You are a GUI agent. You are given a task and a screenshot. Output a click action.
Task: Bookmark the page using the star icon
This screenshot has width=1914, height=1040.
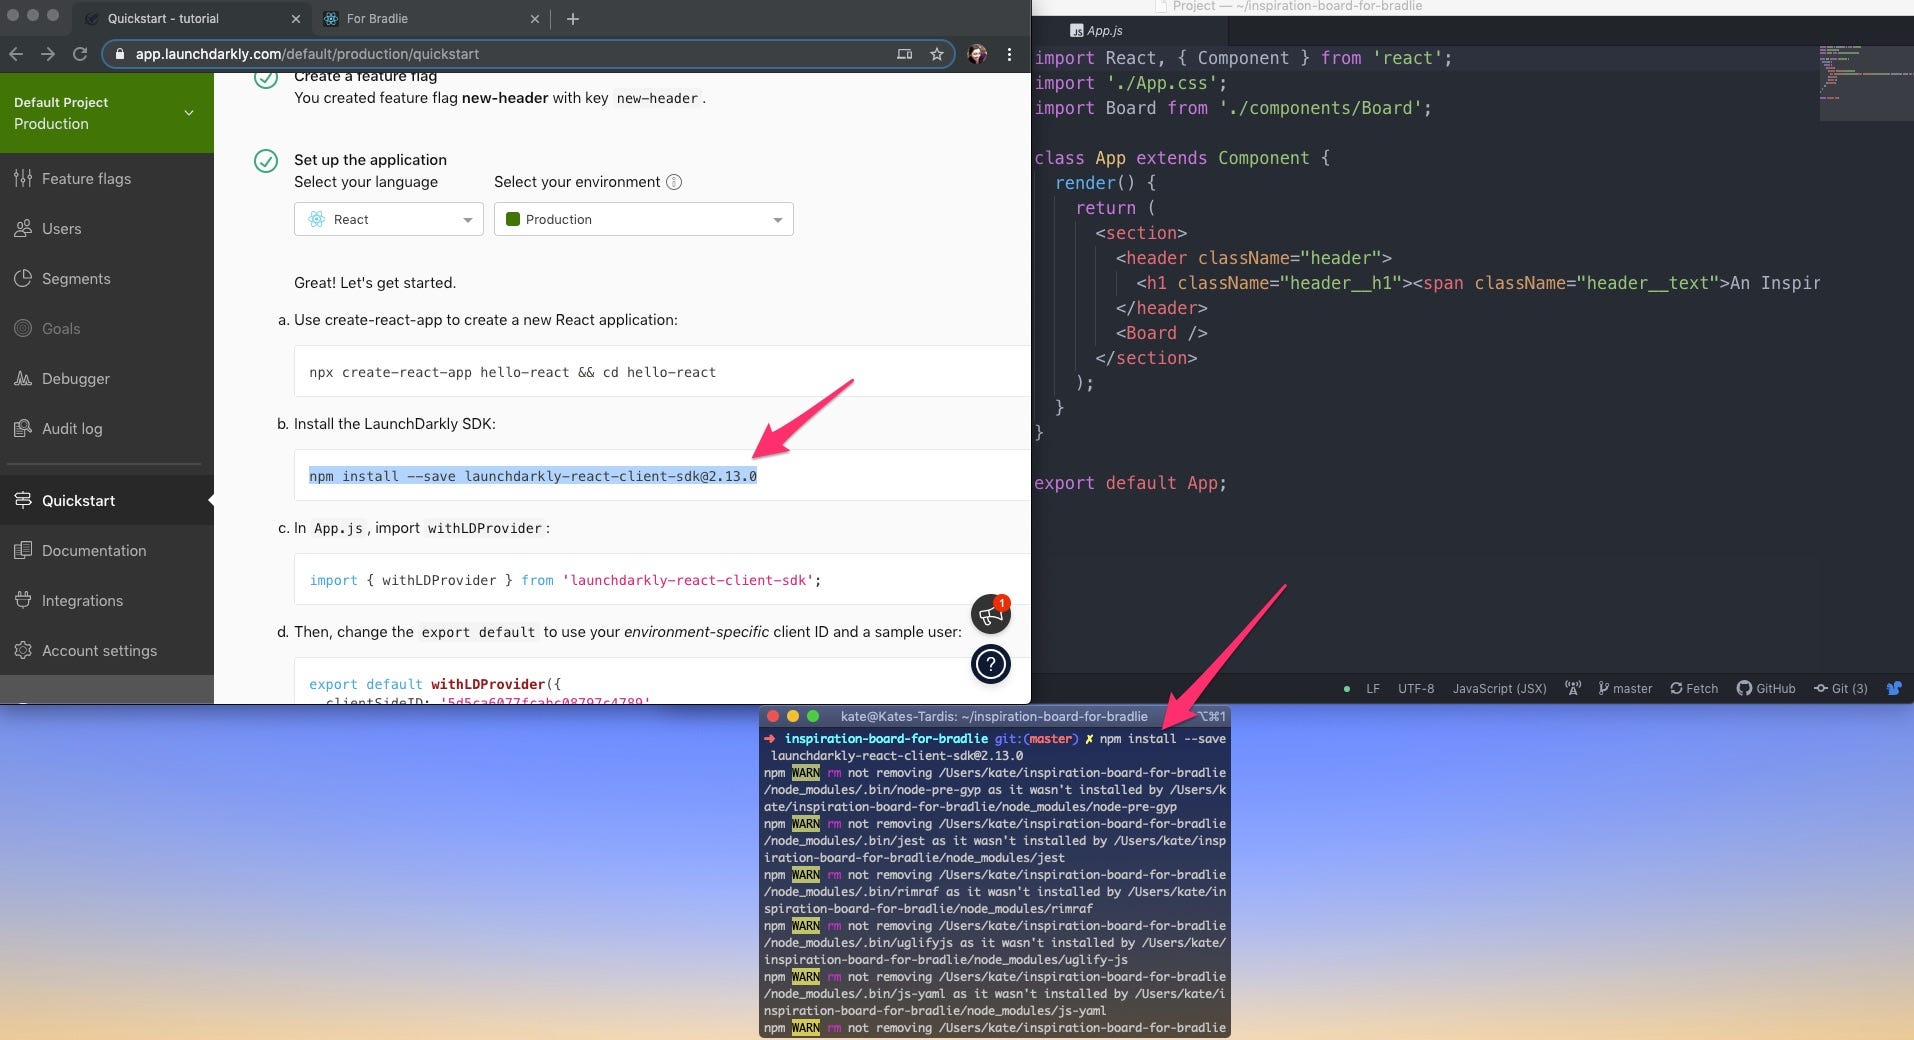tap(936, 54)
